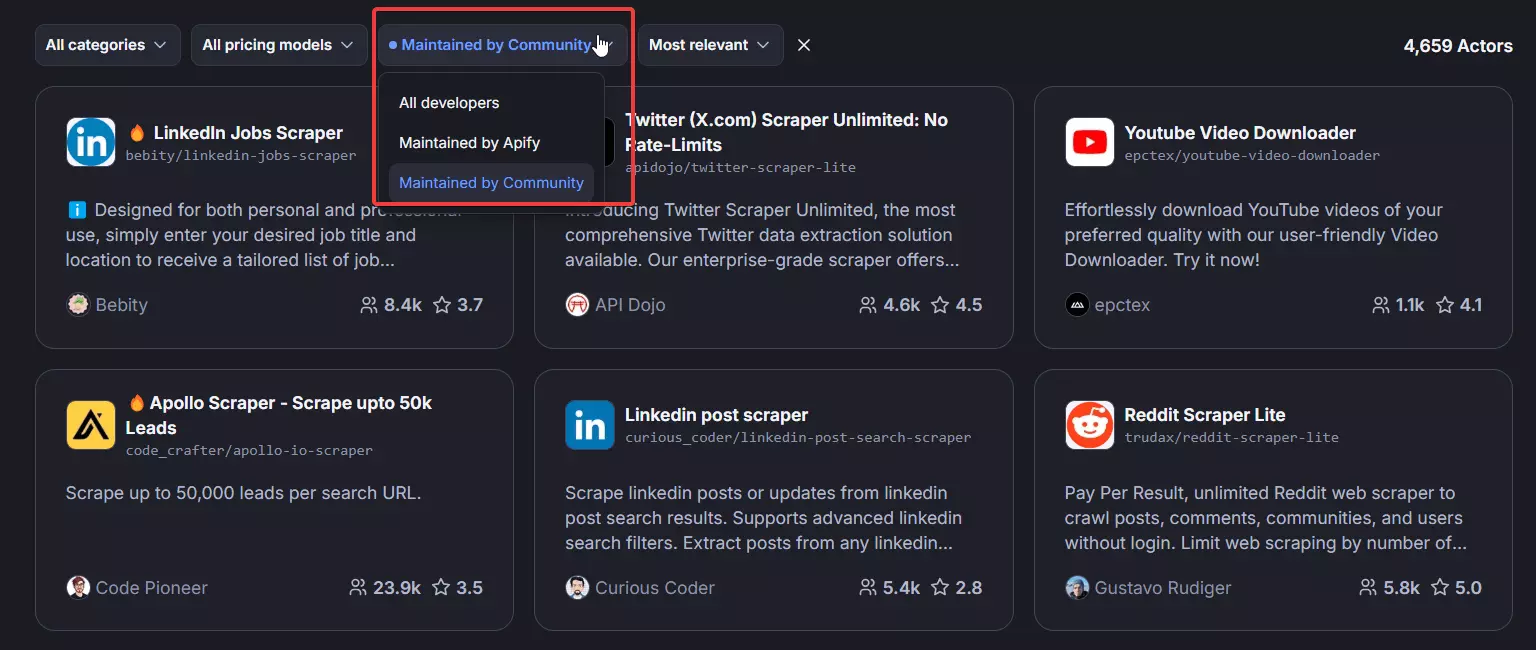The width and height of the screenshot is (1536, 650).
Task: Click the Apollo Scraper yellow logo icon
Action: coord(91,425)
